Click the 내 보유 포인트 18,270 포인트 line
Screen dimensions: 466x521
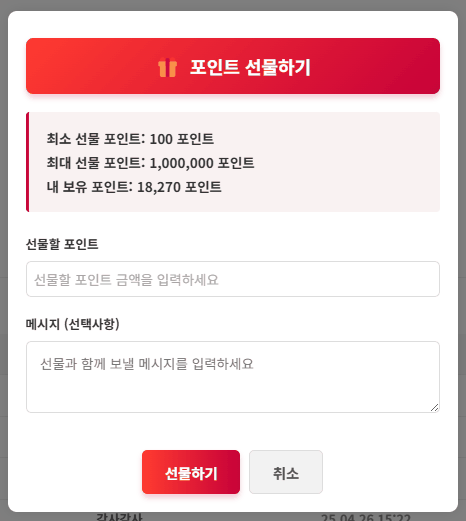[x=134, y=187]
